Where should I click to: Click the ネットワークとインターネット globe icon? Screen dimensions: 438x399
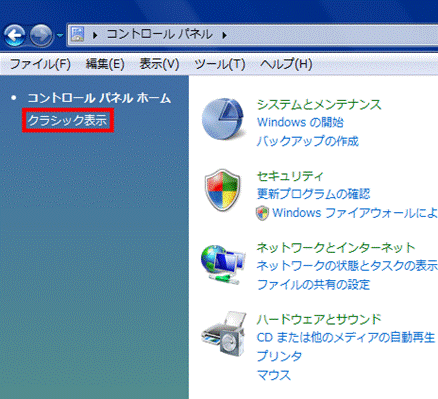[223, 264]
